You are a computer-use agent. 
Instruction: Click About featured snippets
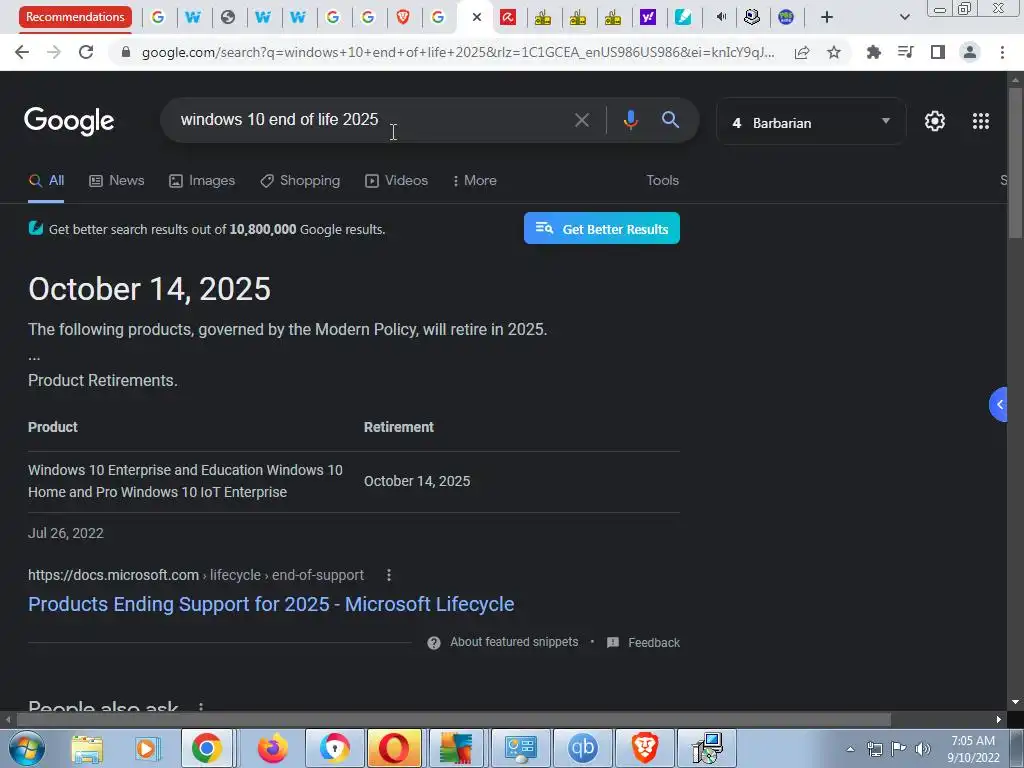point(514,642)
